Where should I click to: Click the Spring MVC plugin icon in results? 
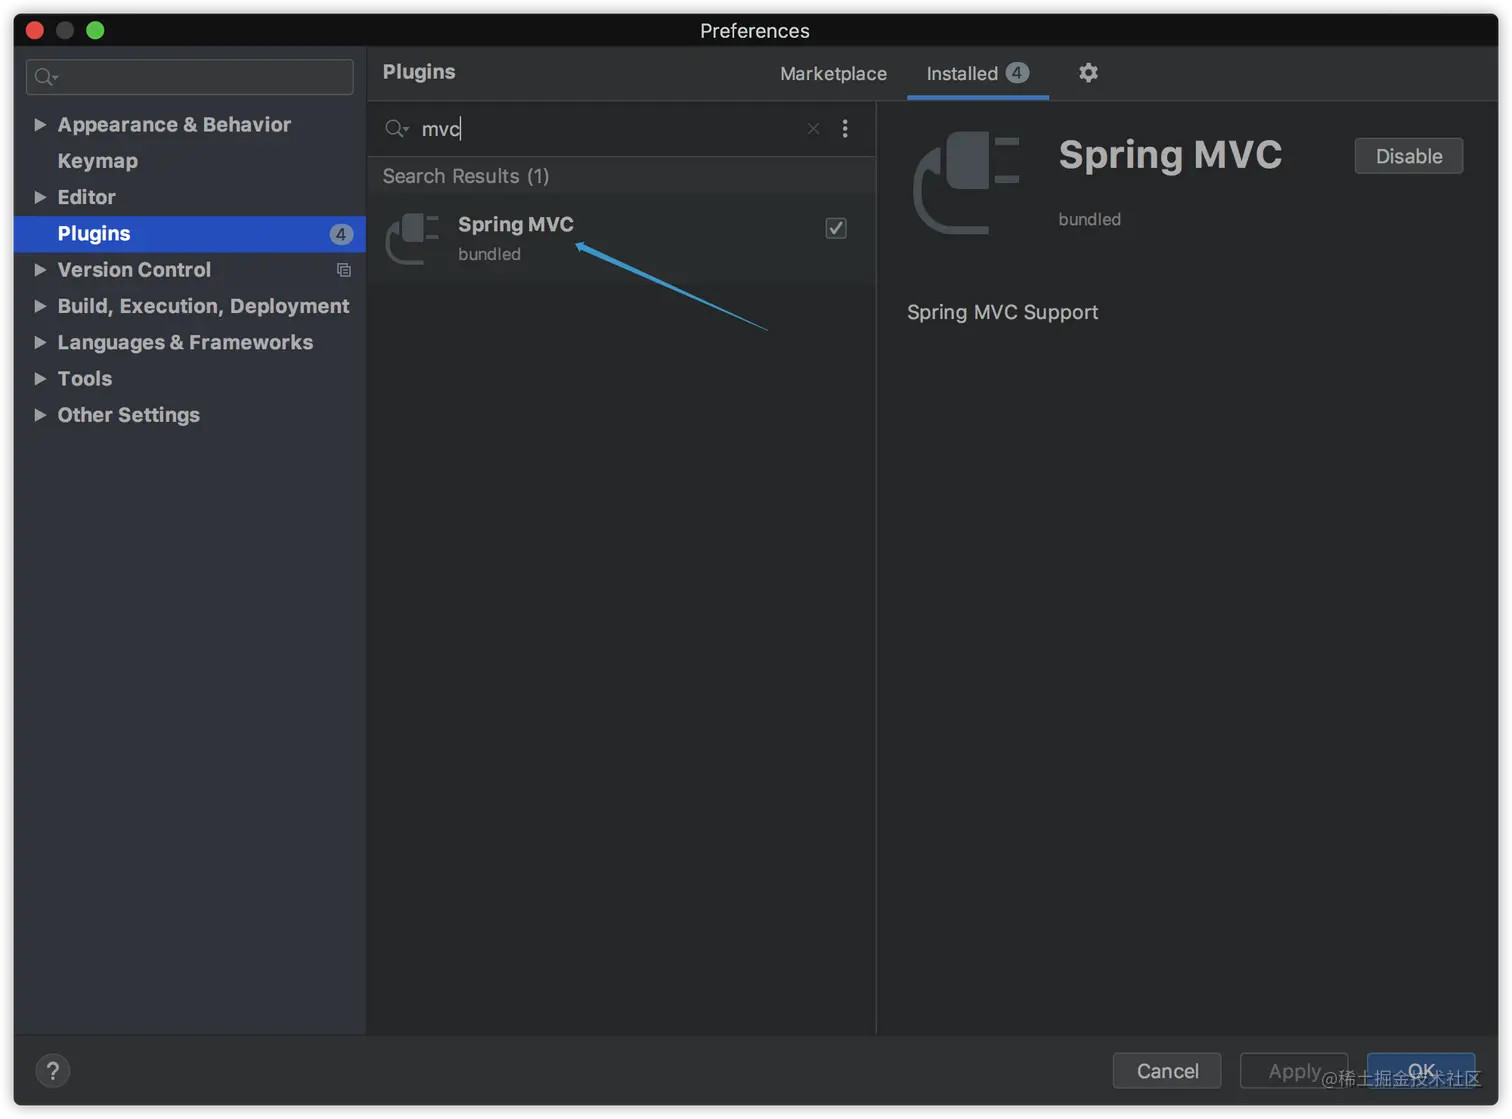(x=413, y=239)
